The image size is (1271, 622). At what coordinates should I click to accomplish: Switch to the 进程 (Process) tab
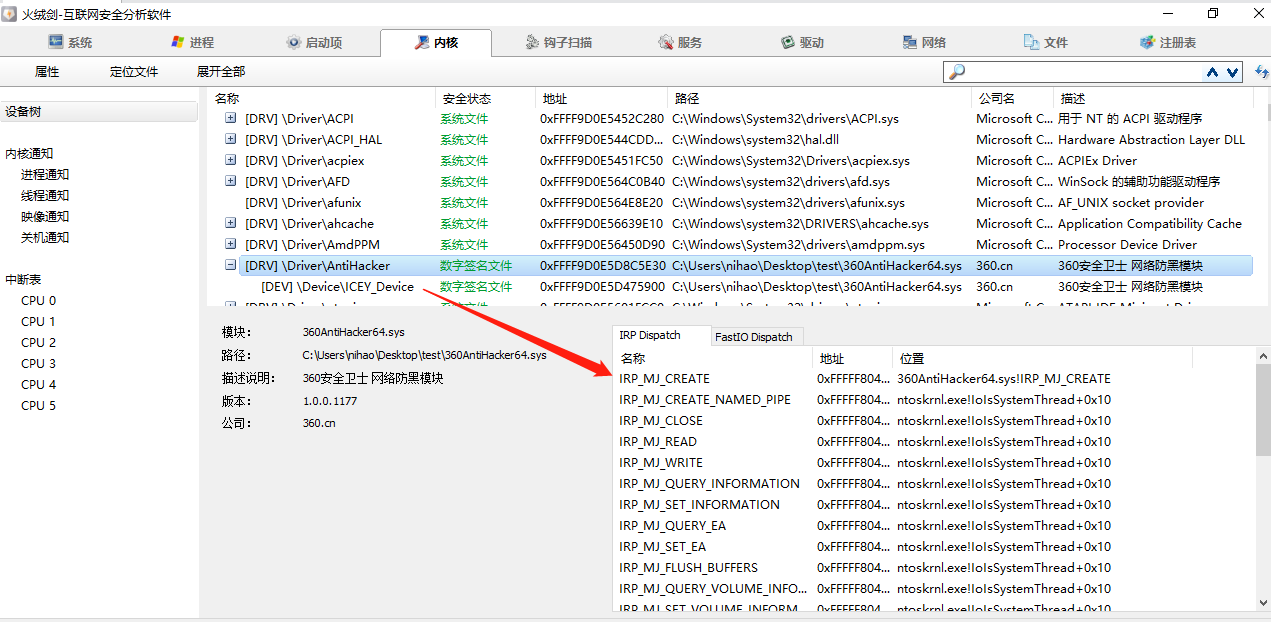click(x=192, y=43)
